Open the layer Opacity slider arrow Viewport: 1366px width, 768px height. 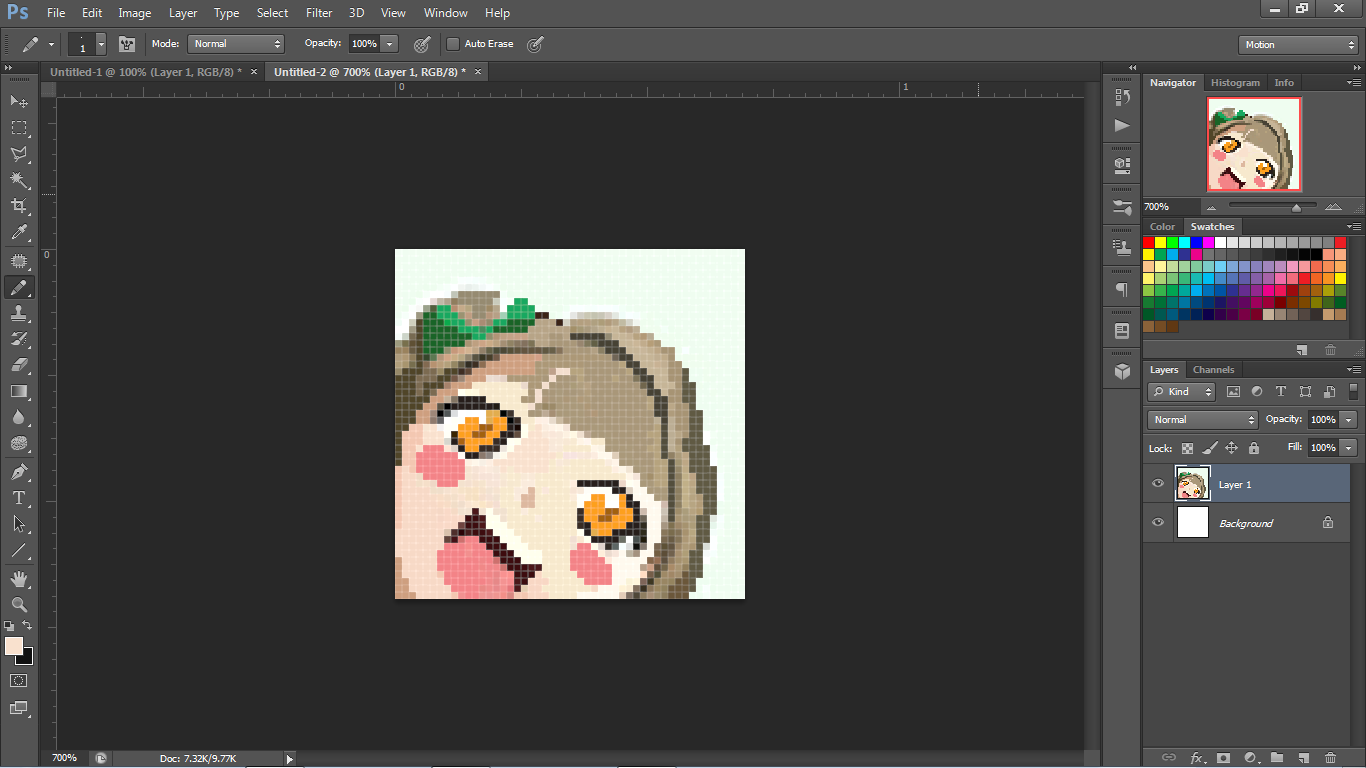click(1349, 420)
